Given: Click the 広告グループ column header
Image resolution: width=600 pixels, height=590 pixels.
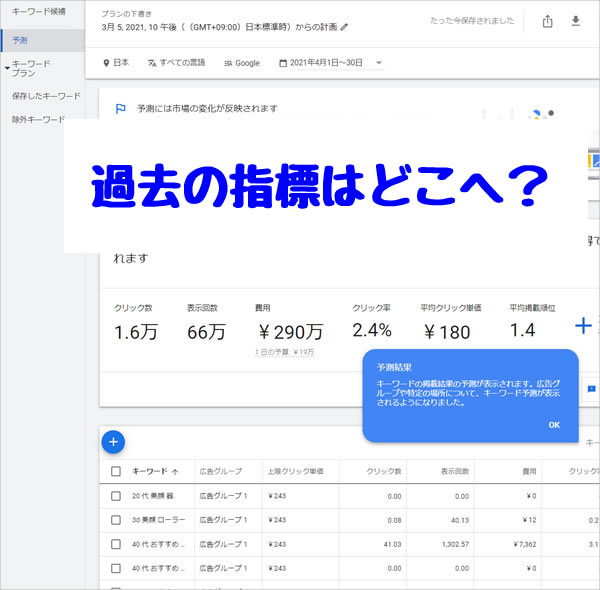Looking at the screenshot, I should click(221, 471).
